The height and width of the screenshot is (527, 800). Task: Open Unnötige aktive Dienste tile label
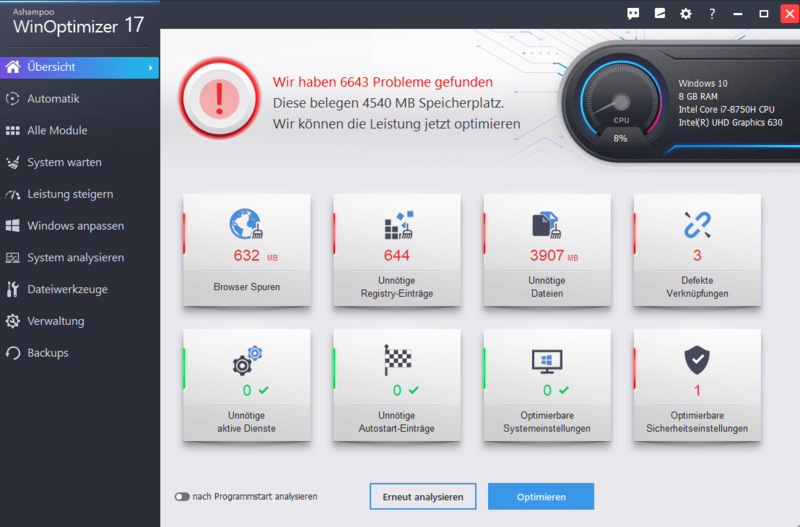tap(246, 422)
